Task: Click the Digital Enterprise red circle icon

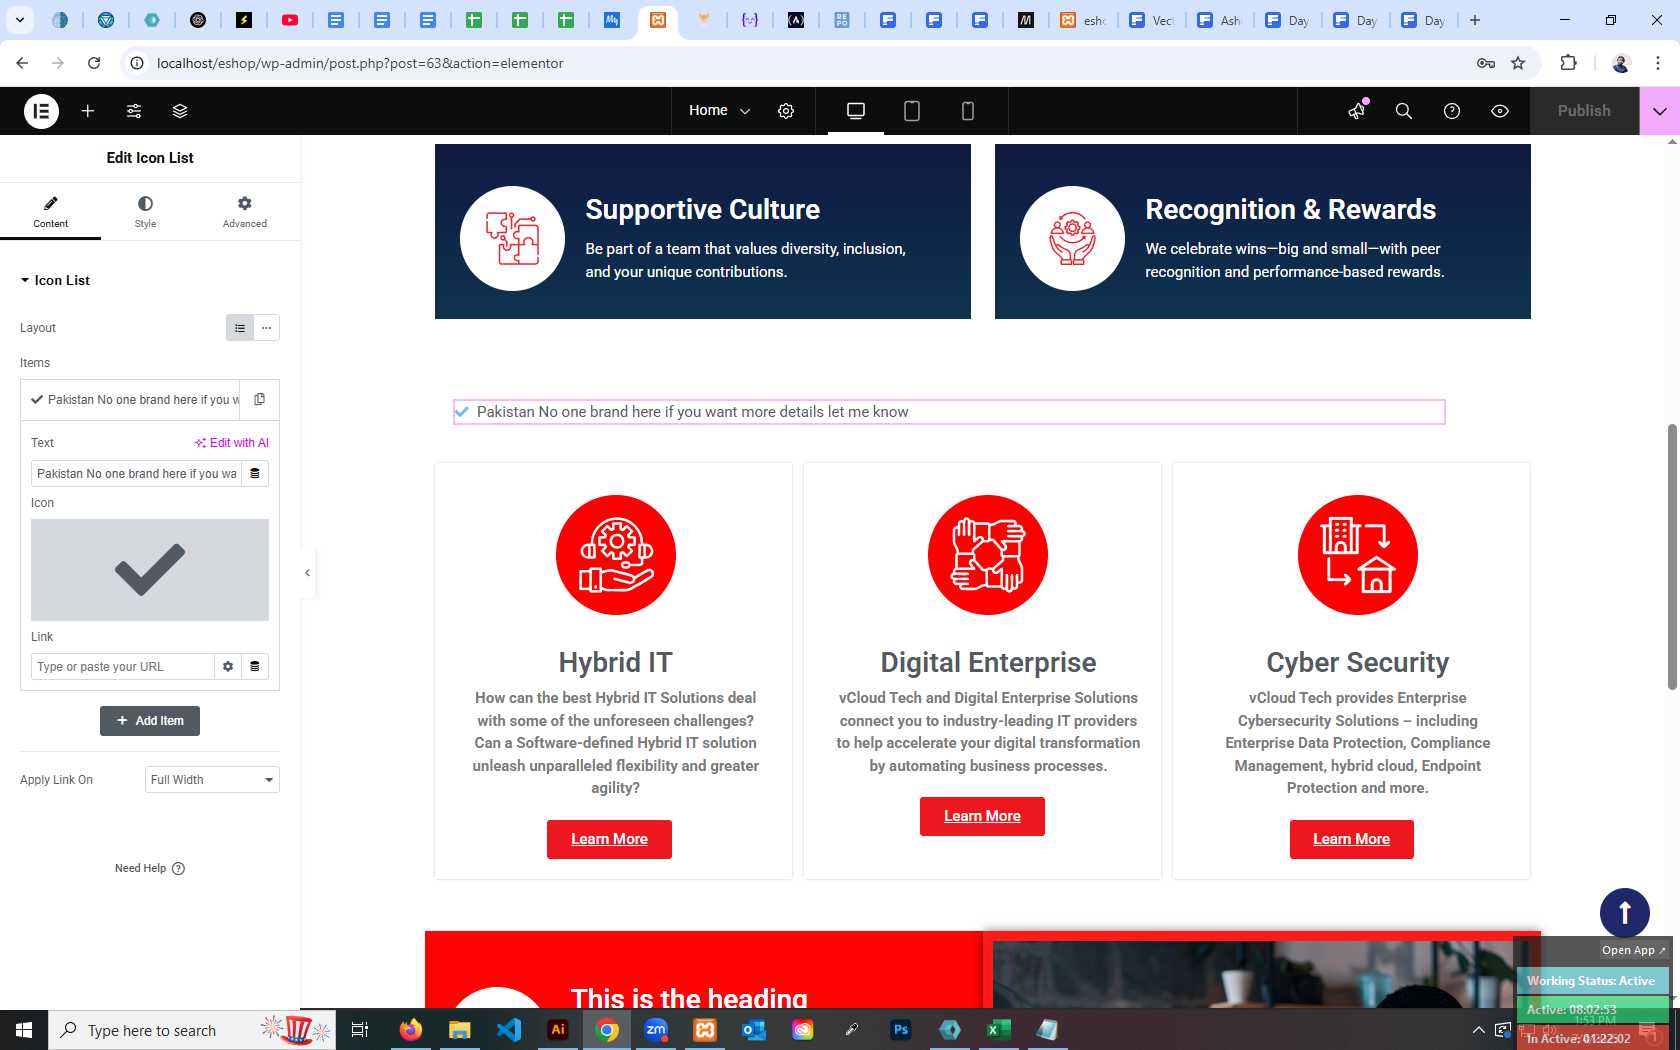Action: coord(988,555)
